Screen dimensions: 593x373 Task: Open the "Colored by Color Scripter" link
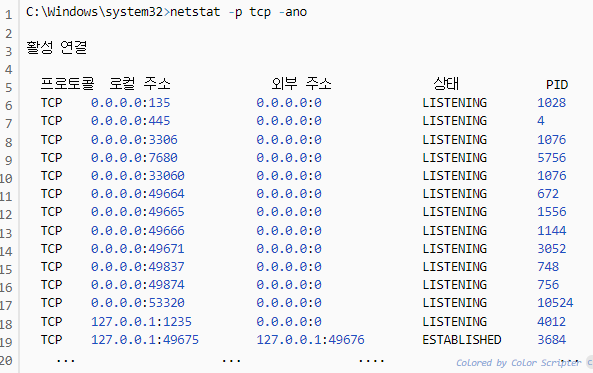coord(518,363)
